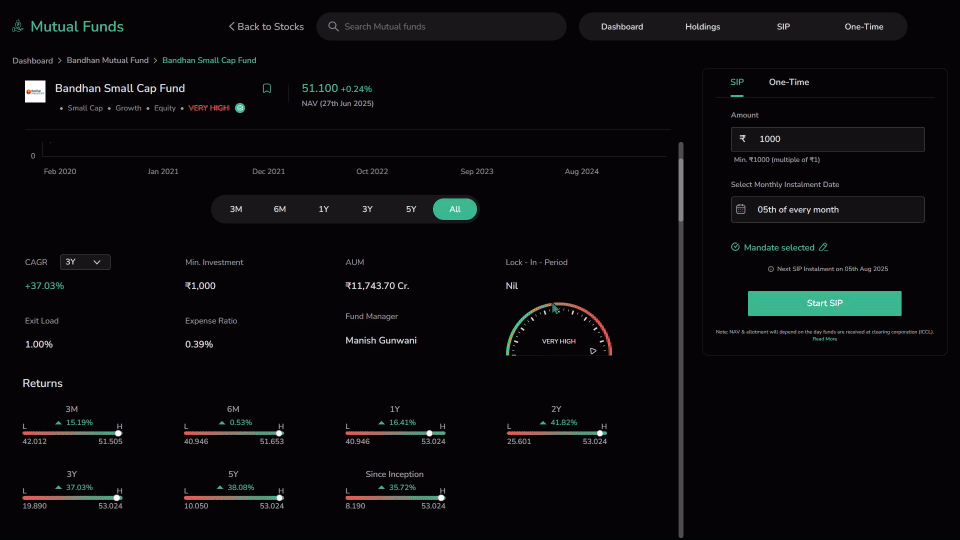Click the SIP Amount input field
The height and width of the screenshot is (540, 960).
click(x=827, y=139)
